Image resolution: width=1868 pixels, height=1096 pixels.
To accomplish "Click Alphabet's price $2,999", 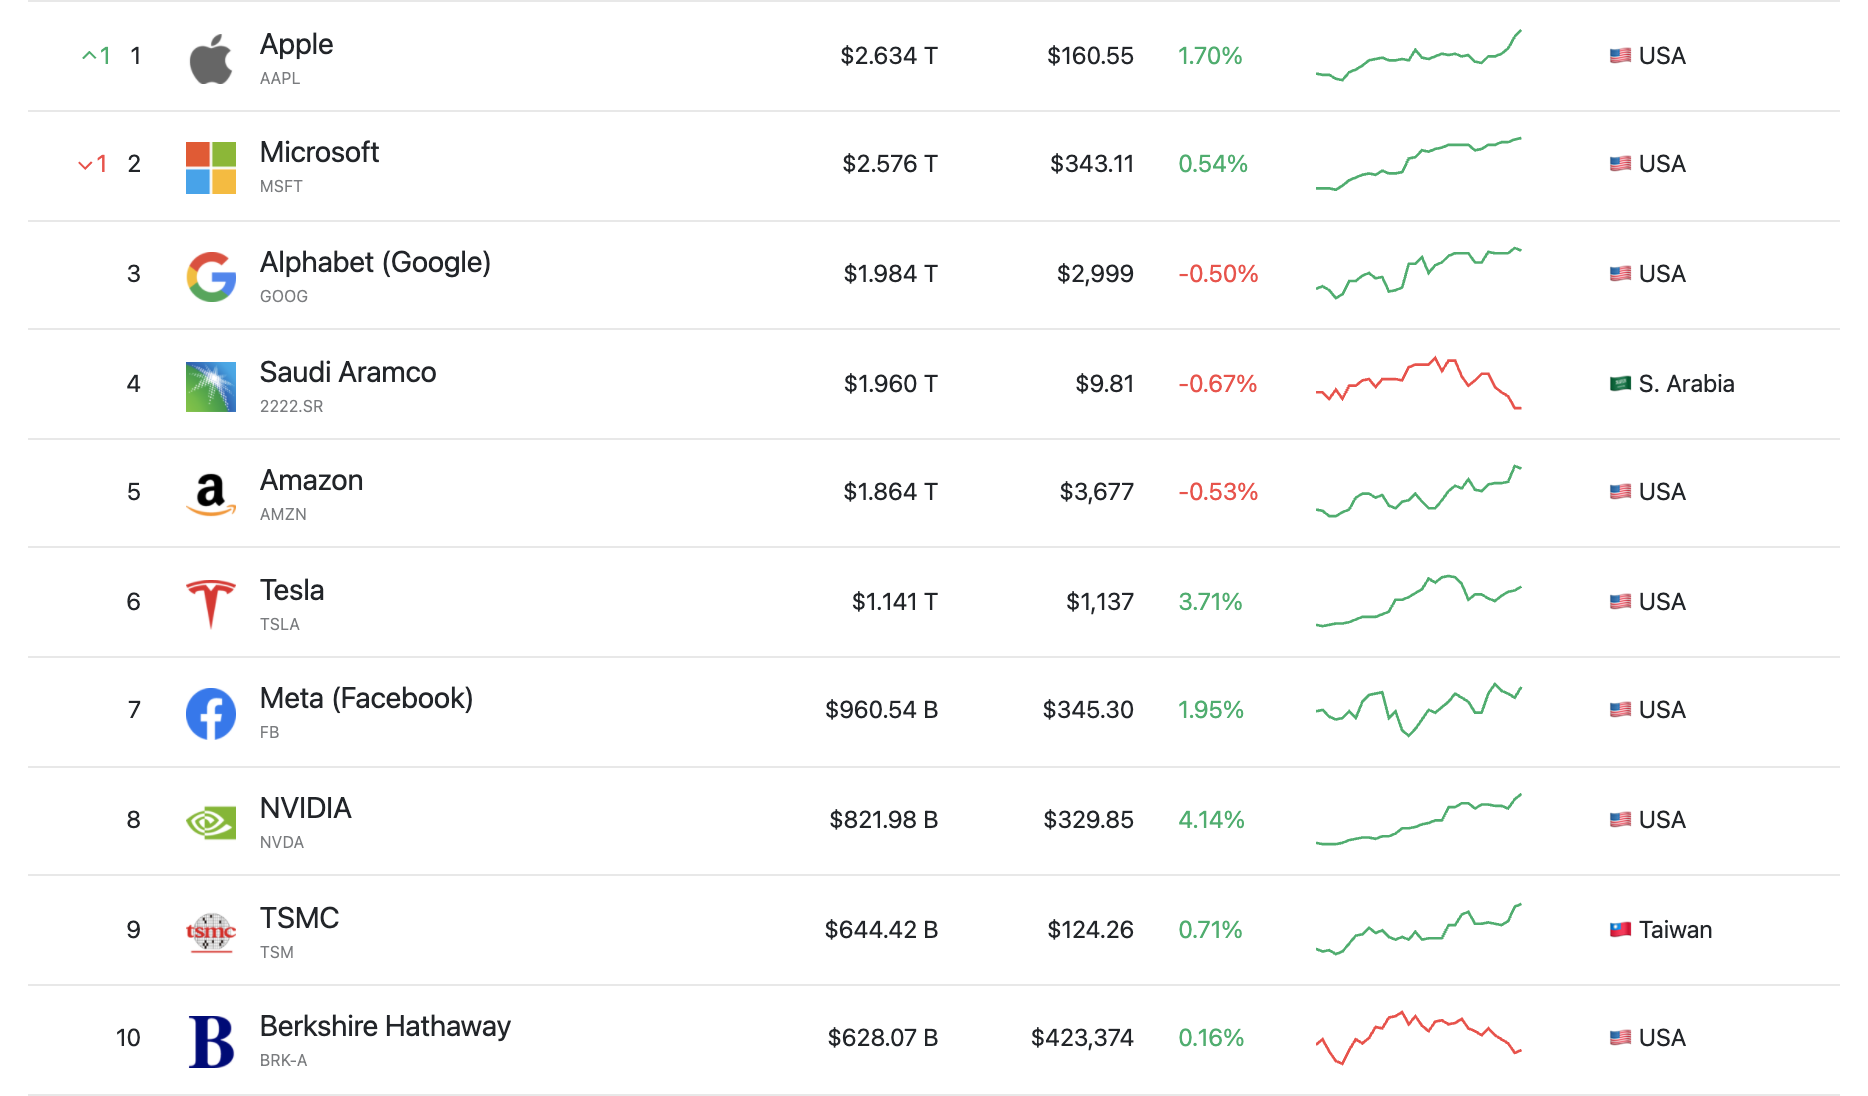I will [x=1095, y=274].
